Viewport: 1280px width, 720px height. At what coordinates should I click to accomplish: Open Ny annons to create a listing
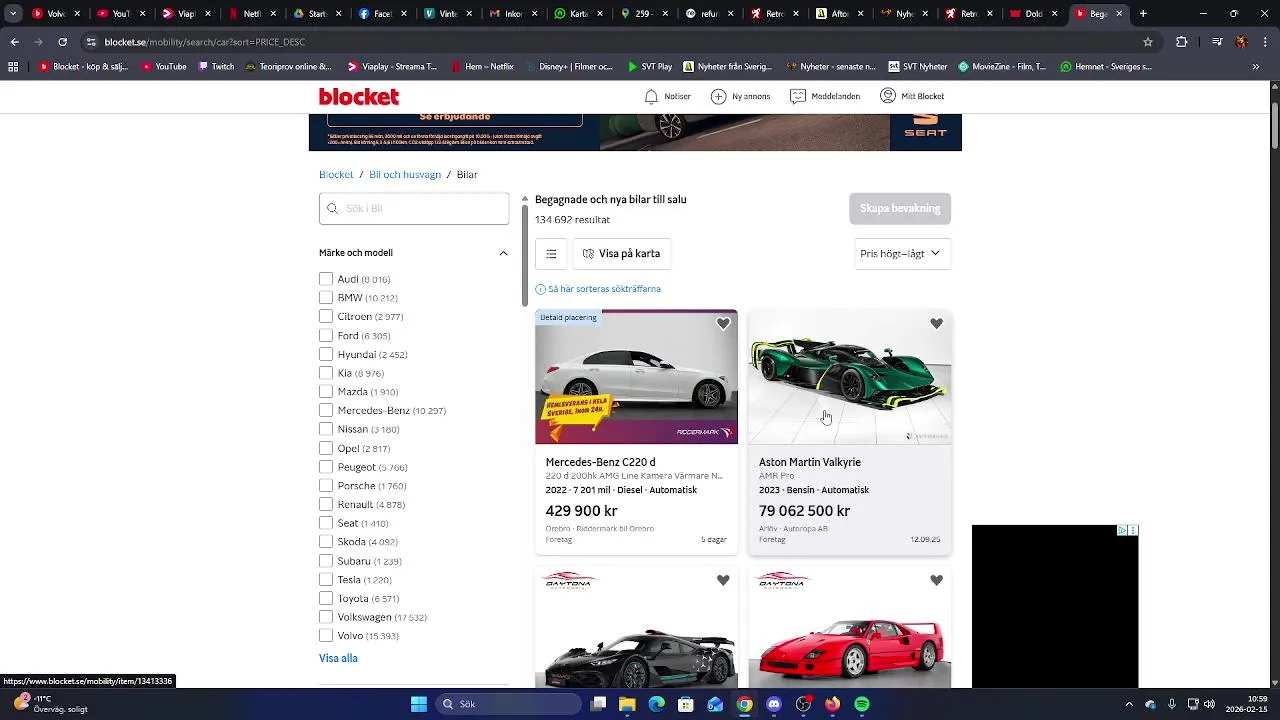coord(740,96)
